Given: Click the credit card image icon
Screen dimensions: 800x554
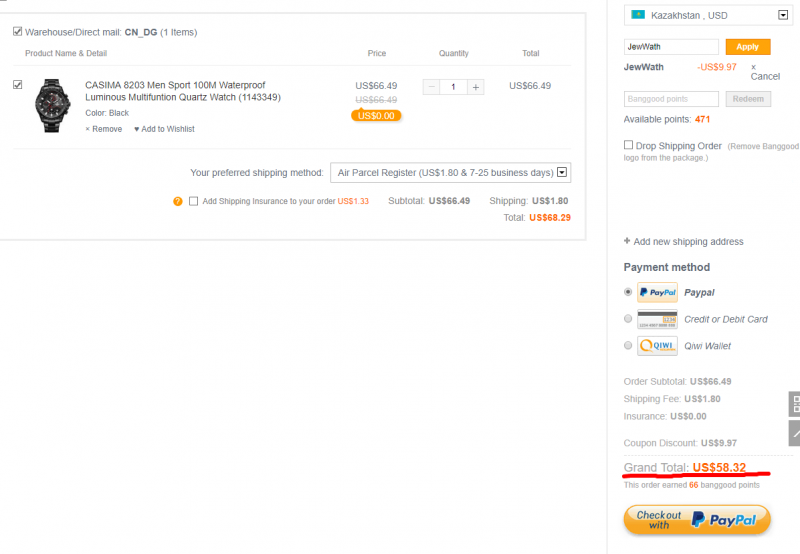Looking at the screenshot, I should (x=657, y=319).
